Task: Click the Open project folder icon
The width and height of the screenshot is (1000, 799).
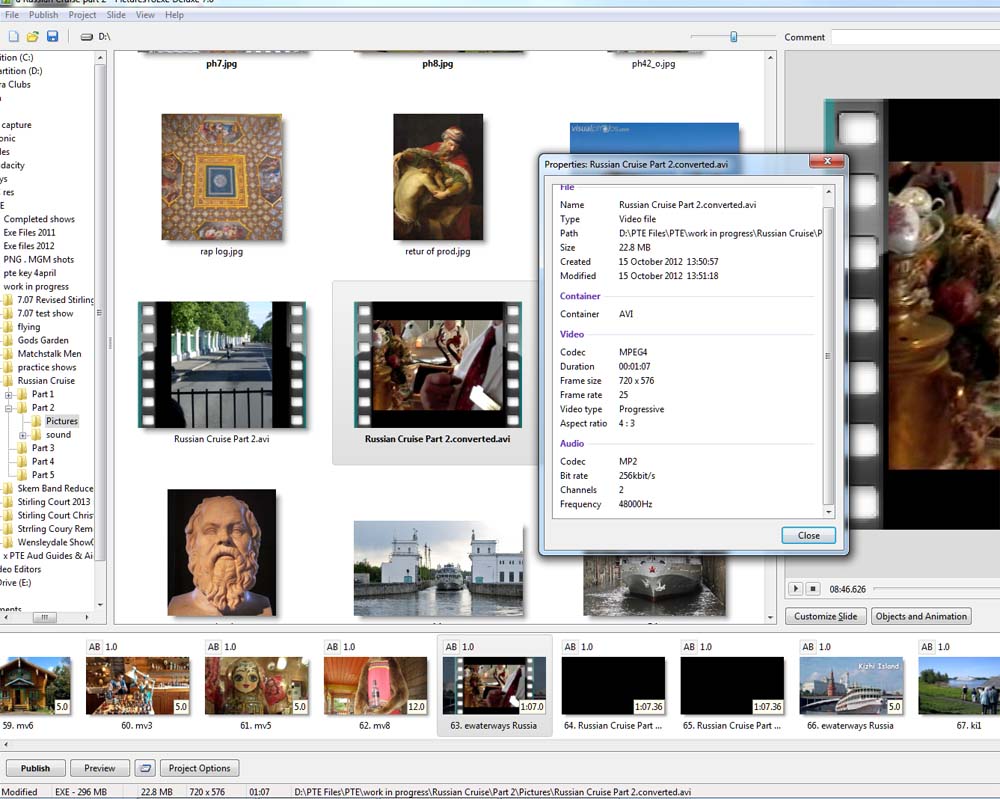Action: pyautogui.click(x=32, y=37)
